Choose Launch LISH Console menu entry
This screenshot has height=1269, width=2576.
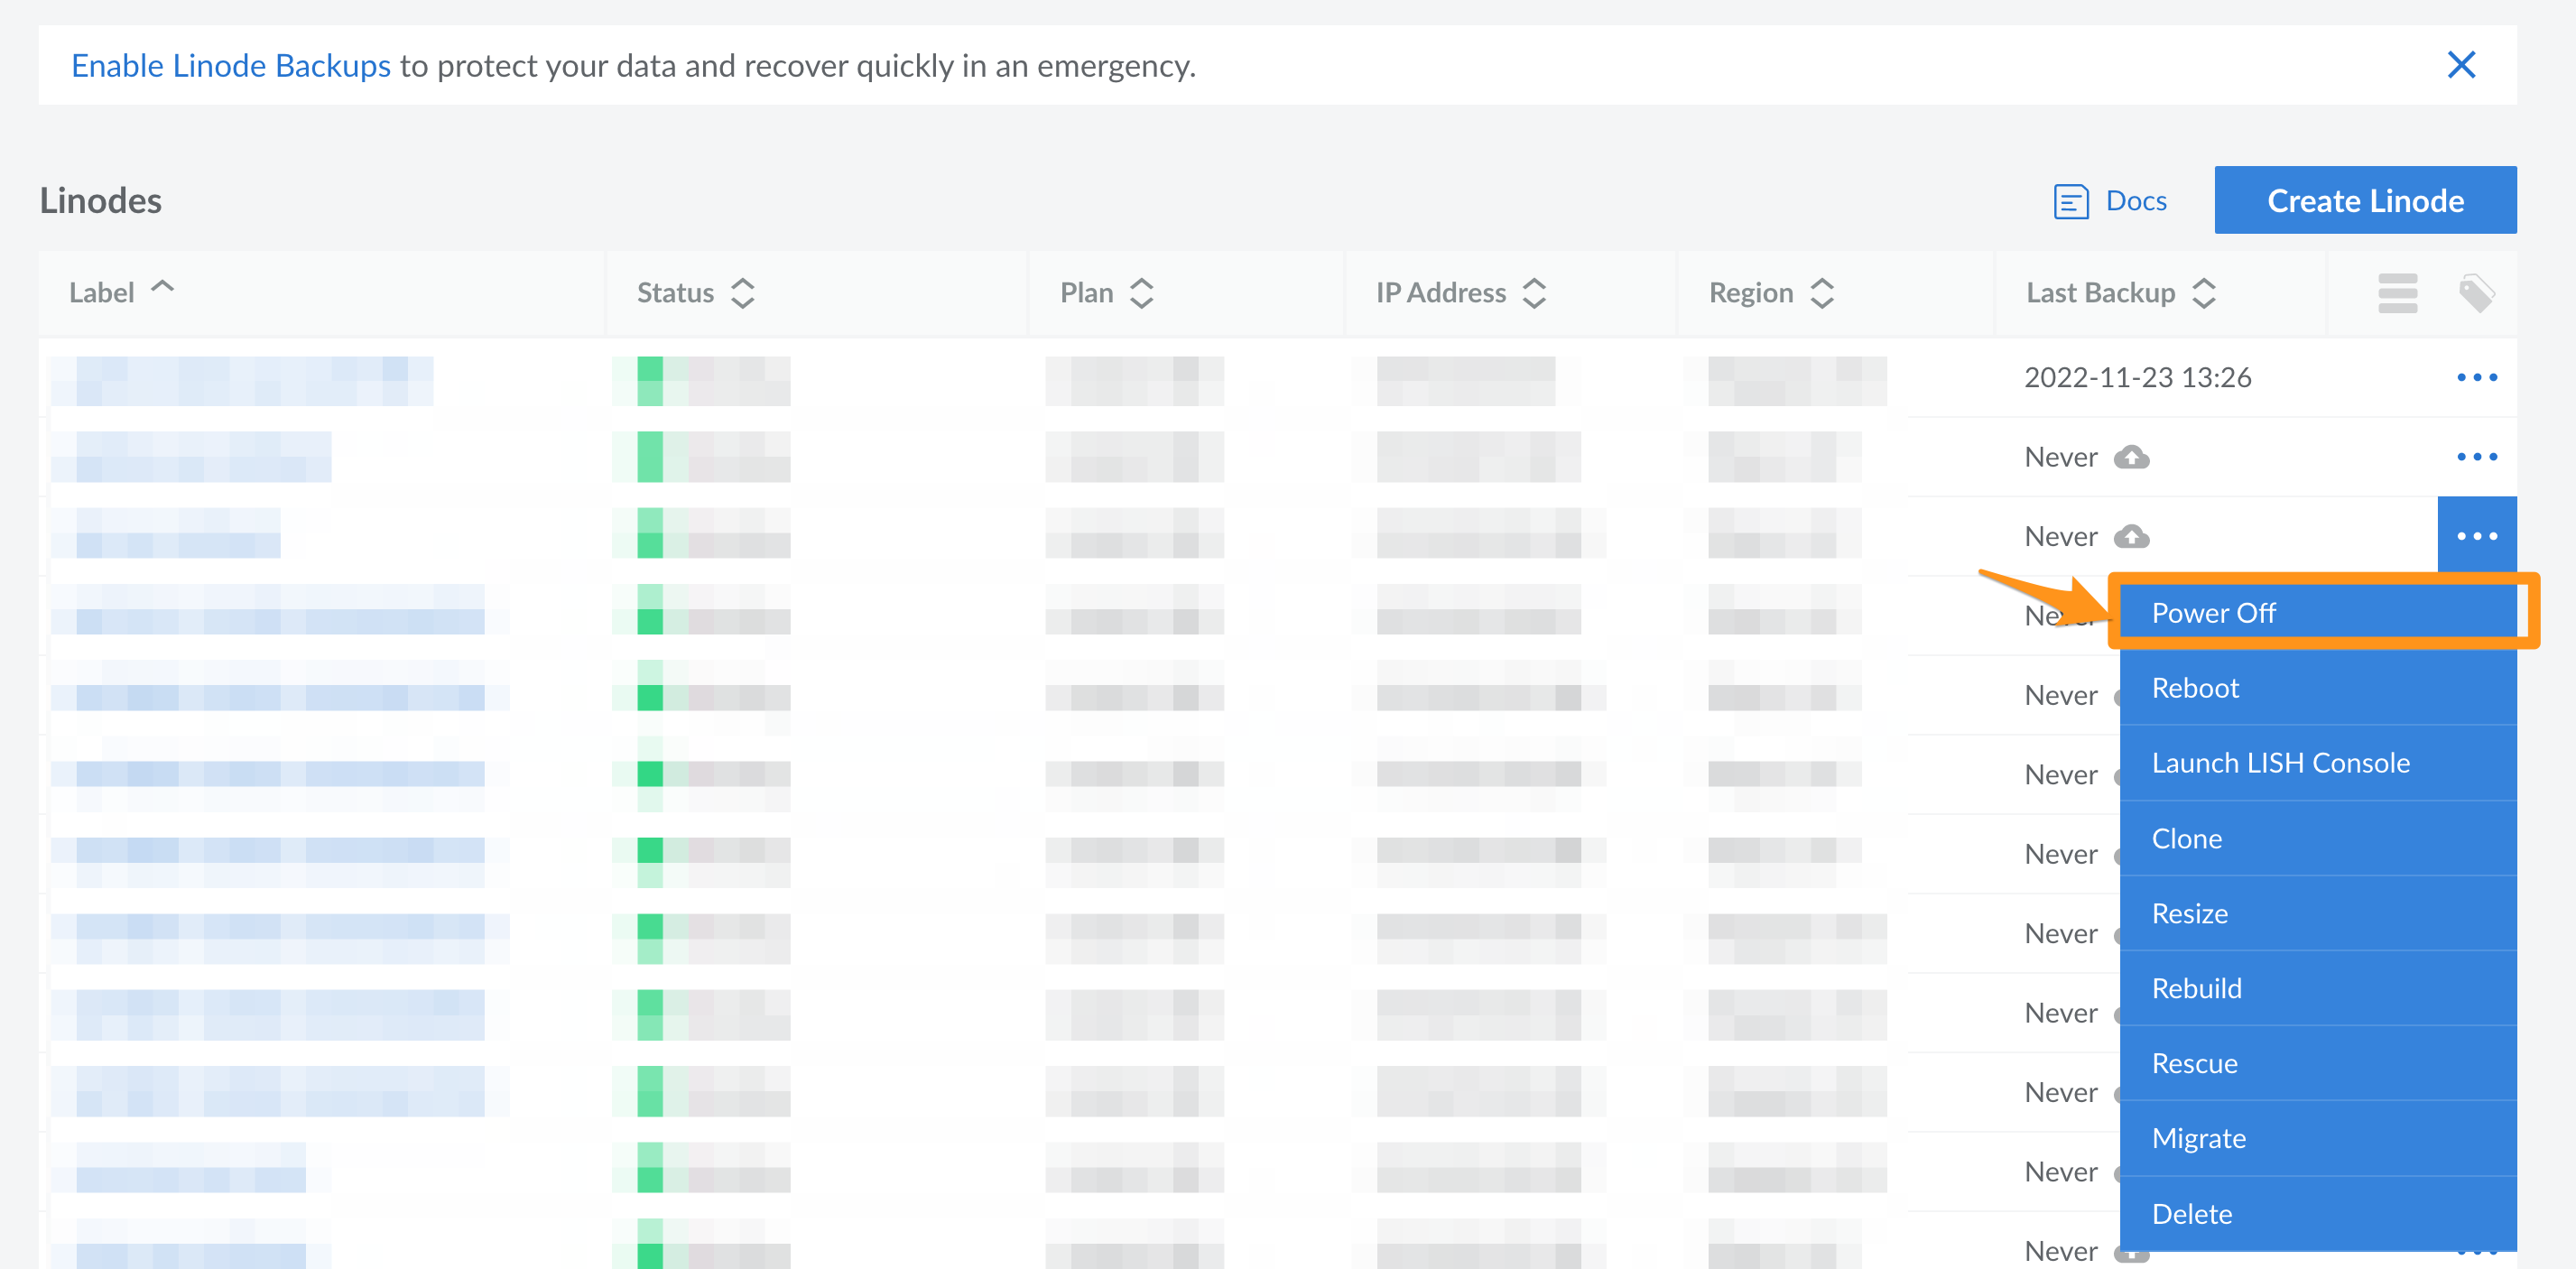coord(2280,763)
